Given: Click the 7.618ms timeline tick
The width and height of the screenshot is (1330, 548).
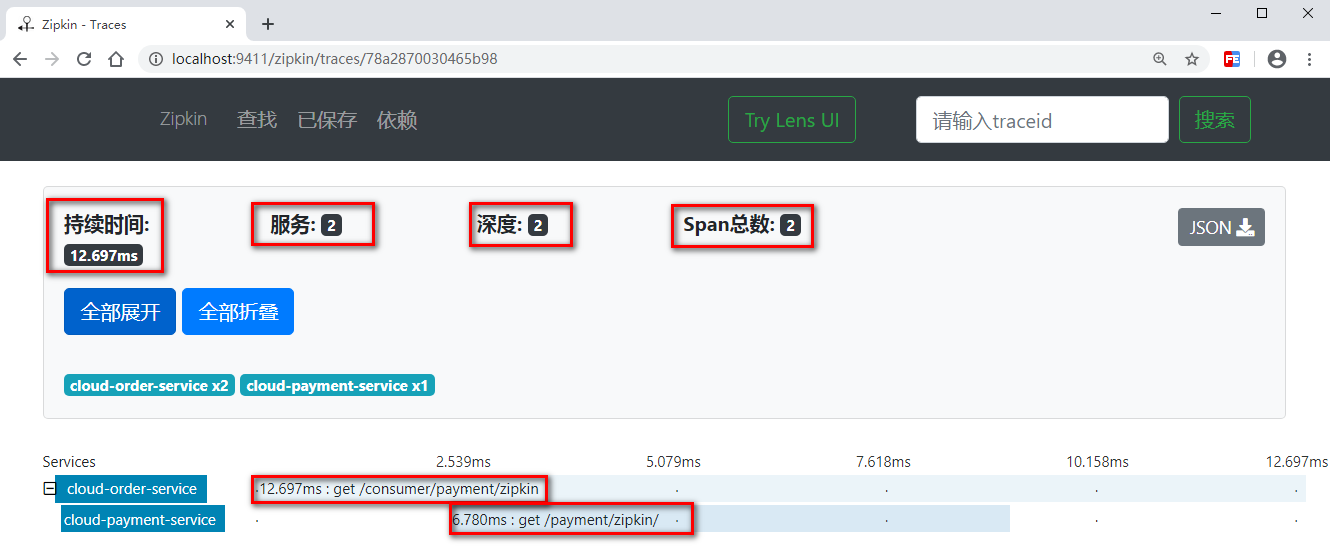Looking at the screenshot, I should pyautogui.click(x=883, y=462).
